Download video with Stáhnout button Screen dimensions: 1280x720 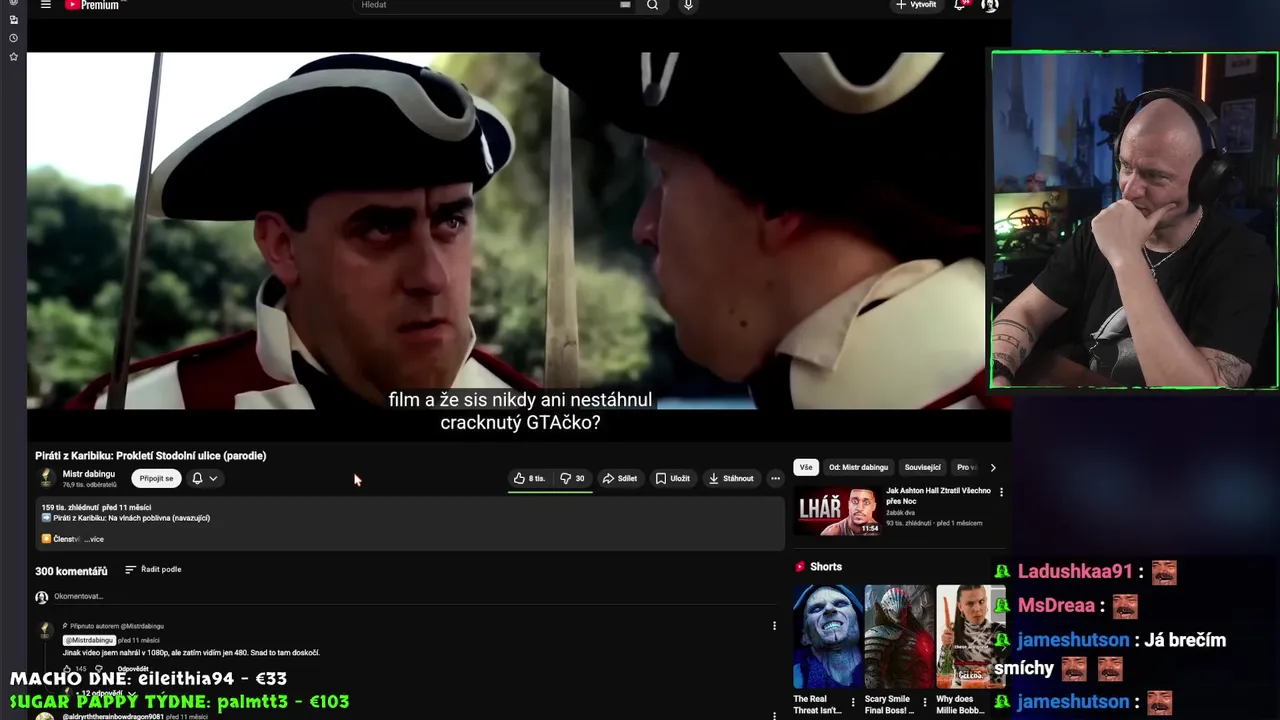731,478
